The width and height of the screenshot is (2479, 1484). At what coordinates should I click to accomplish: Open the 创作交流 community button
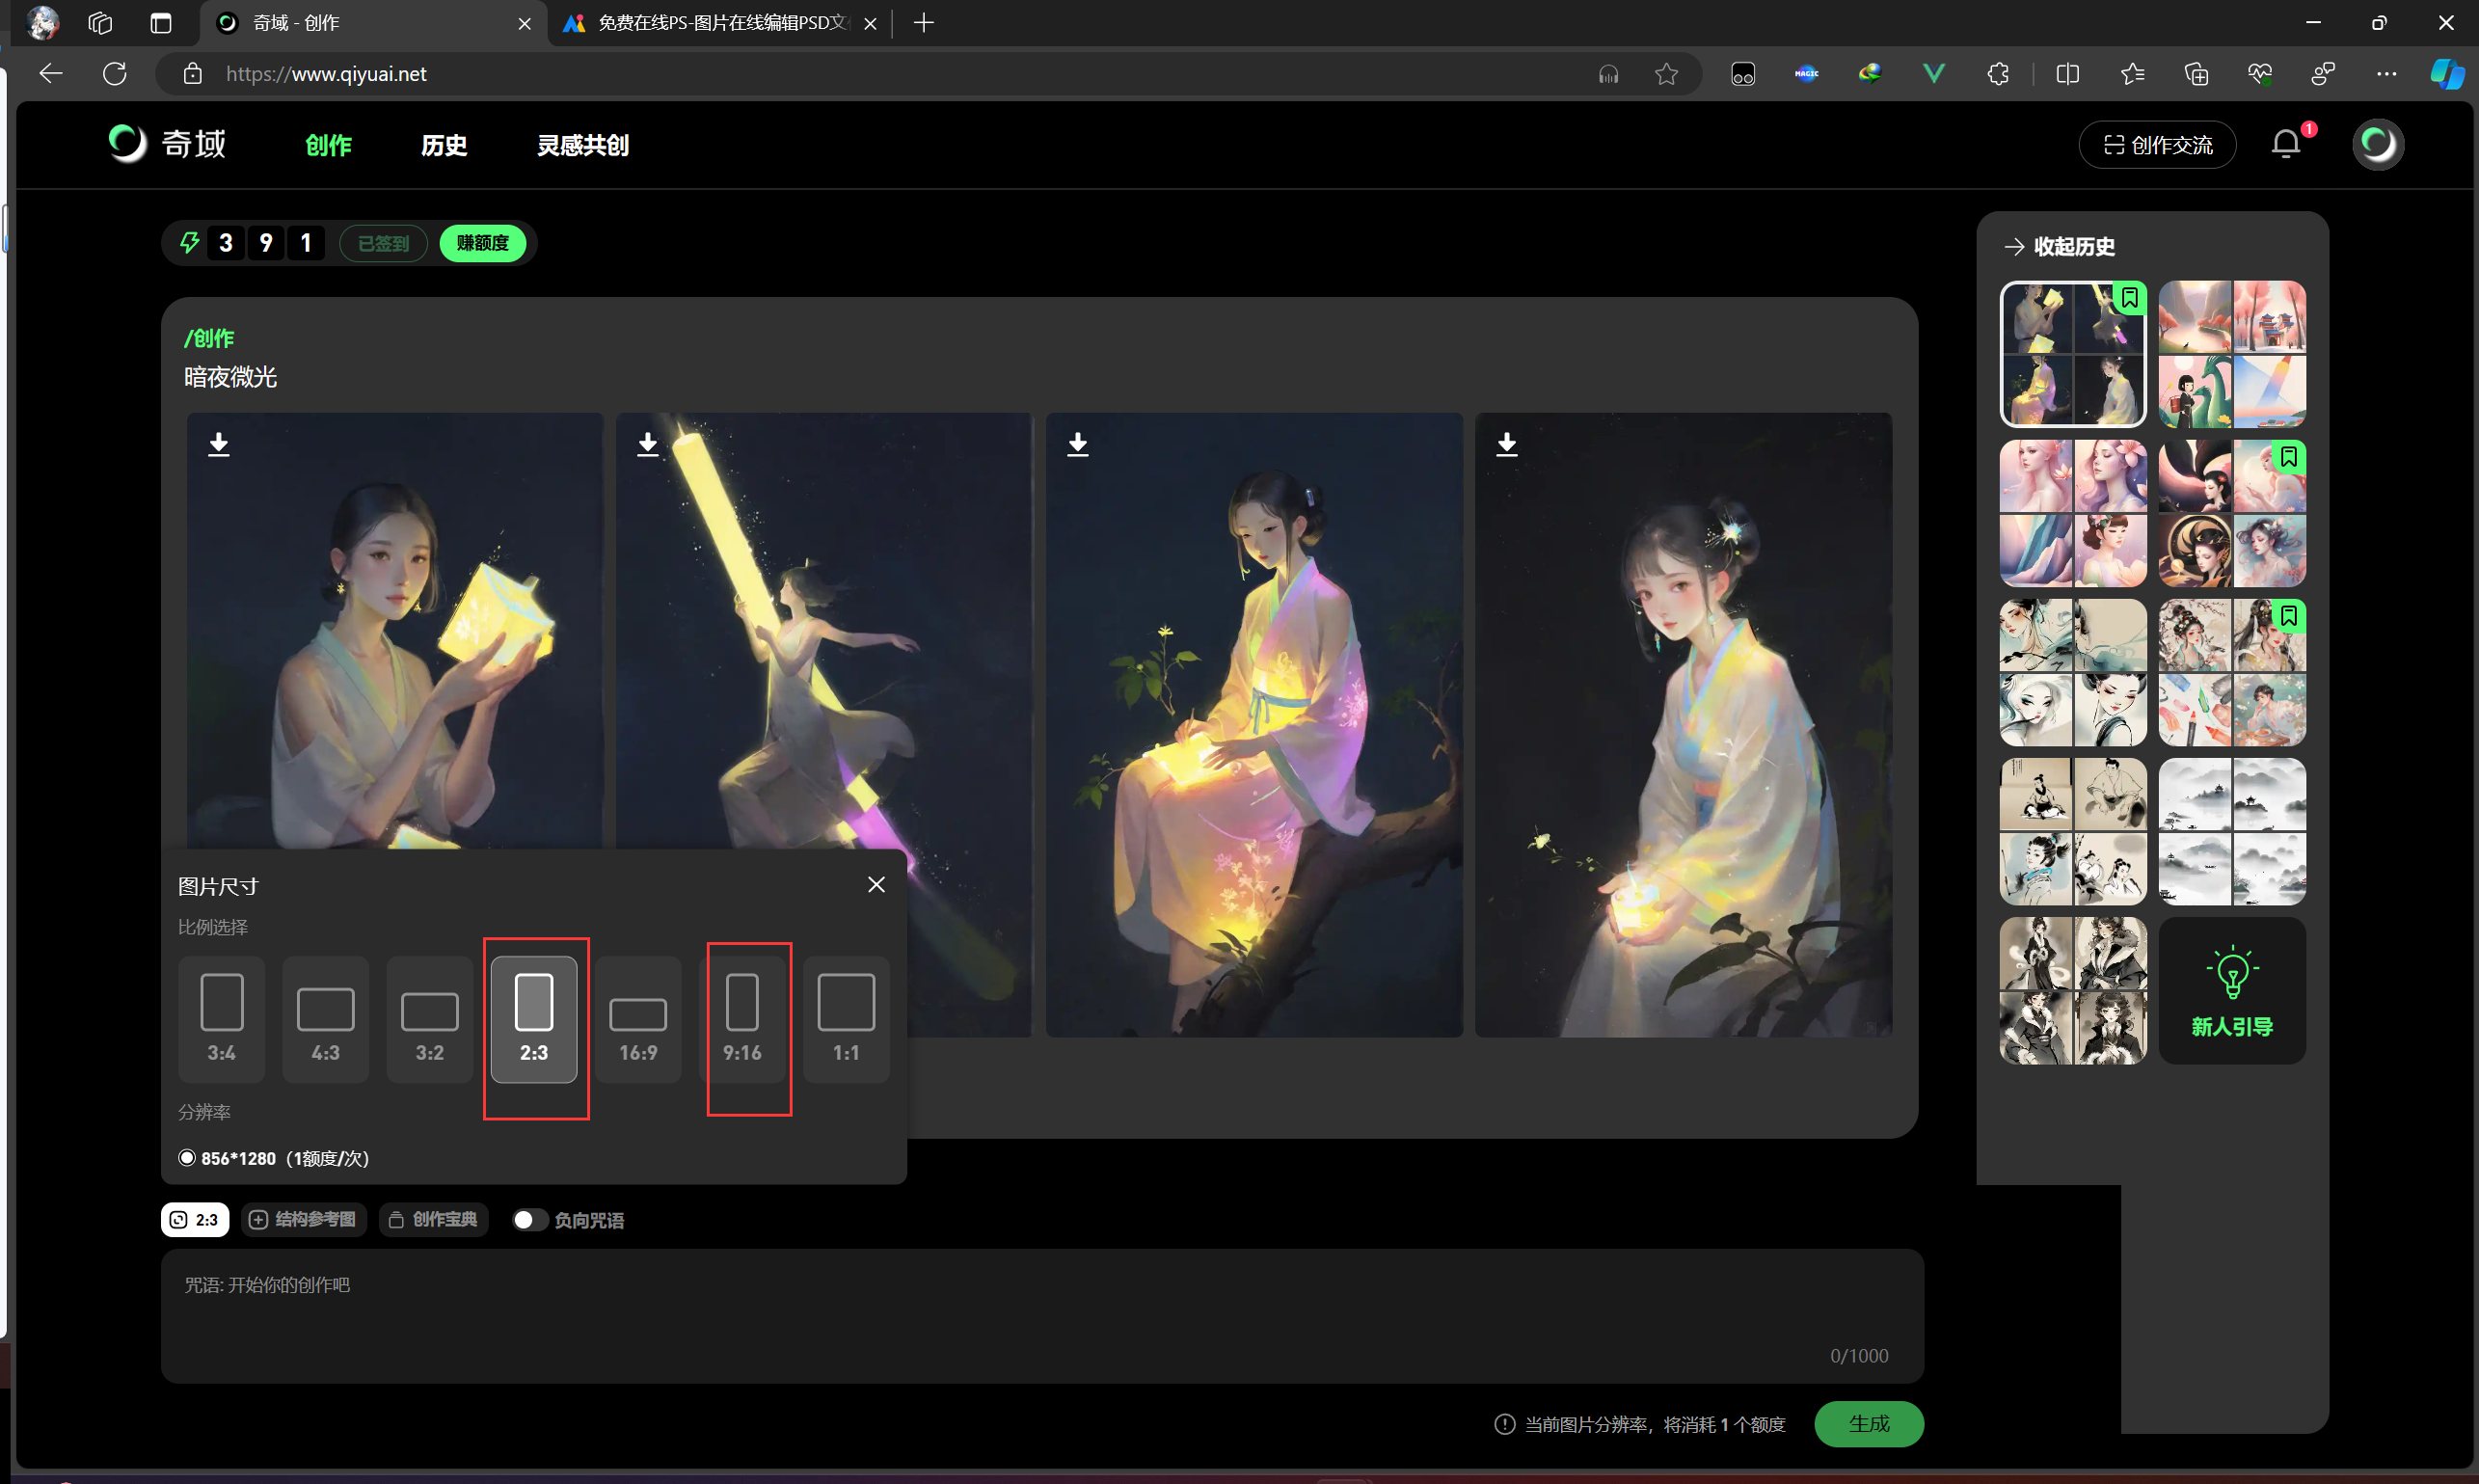(2158, 145)
